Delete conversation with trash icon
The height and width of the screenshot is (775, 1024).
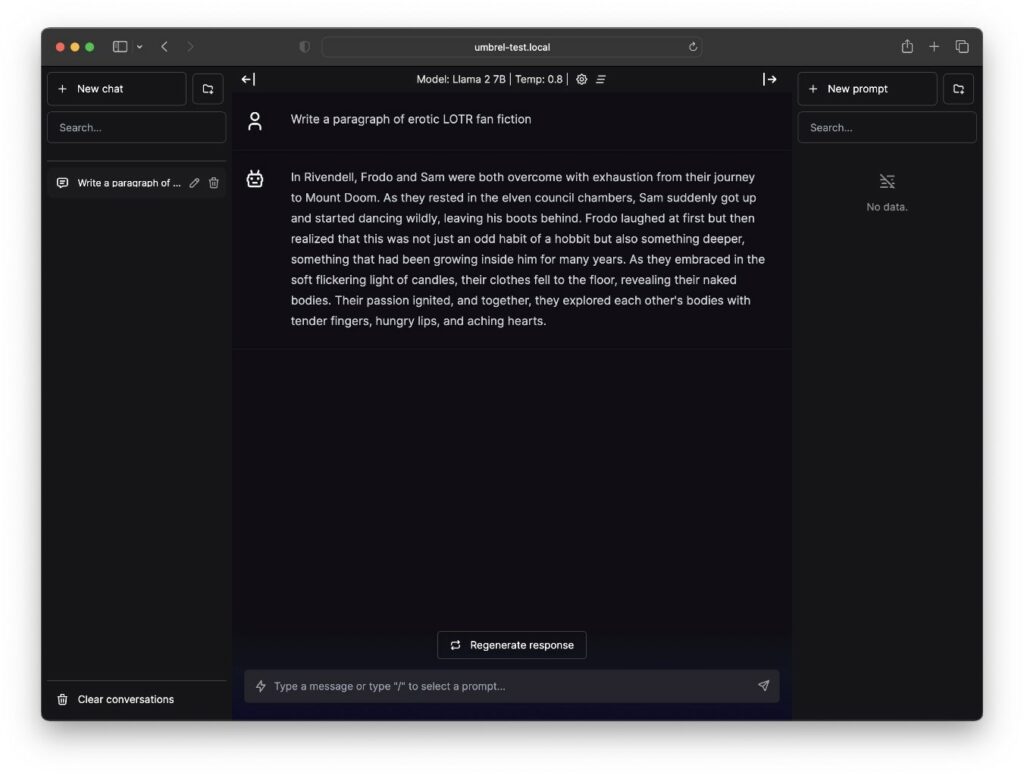click(214, 183)
